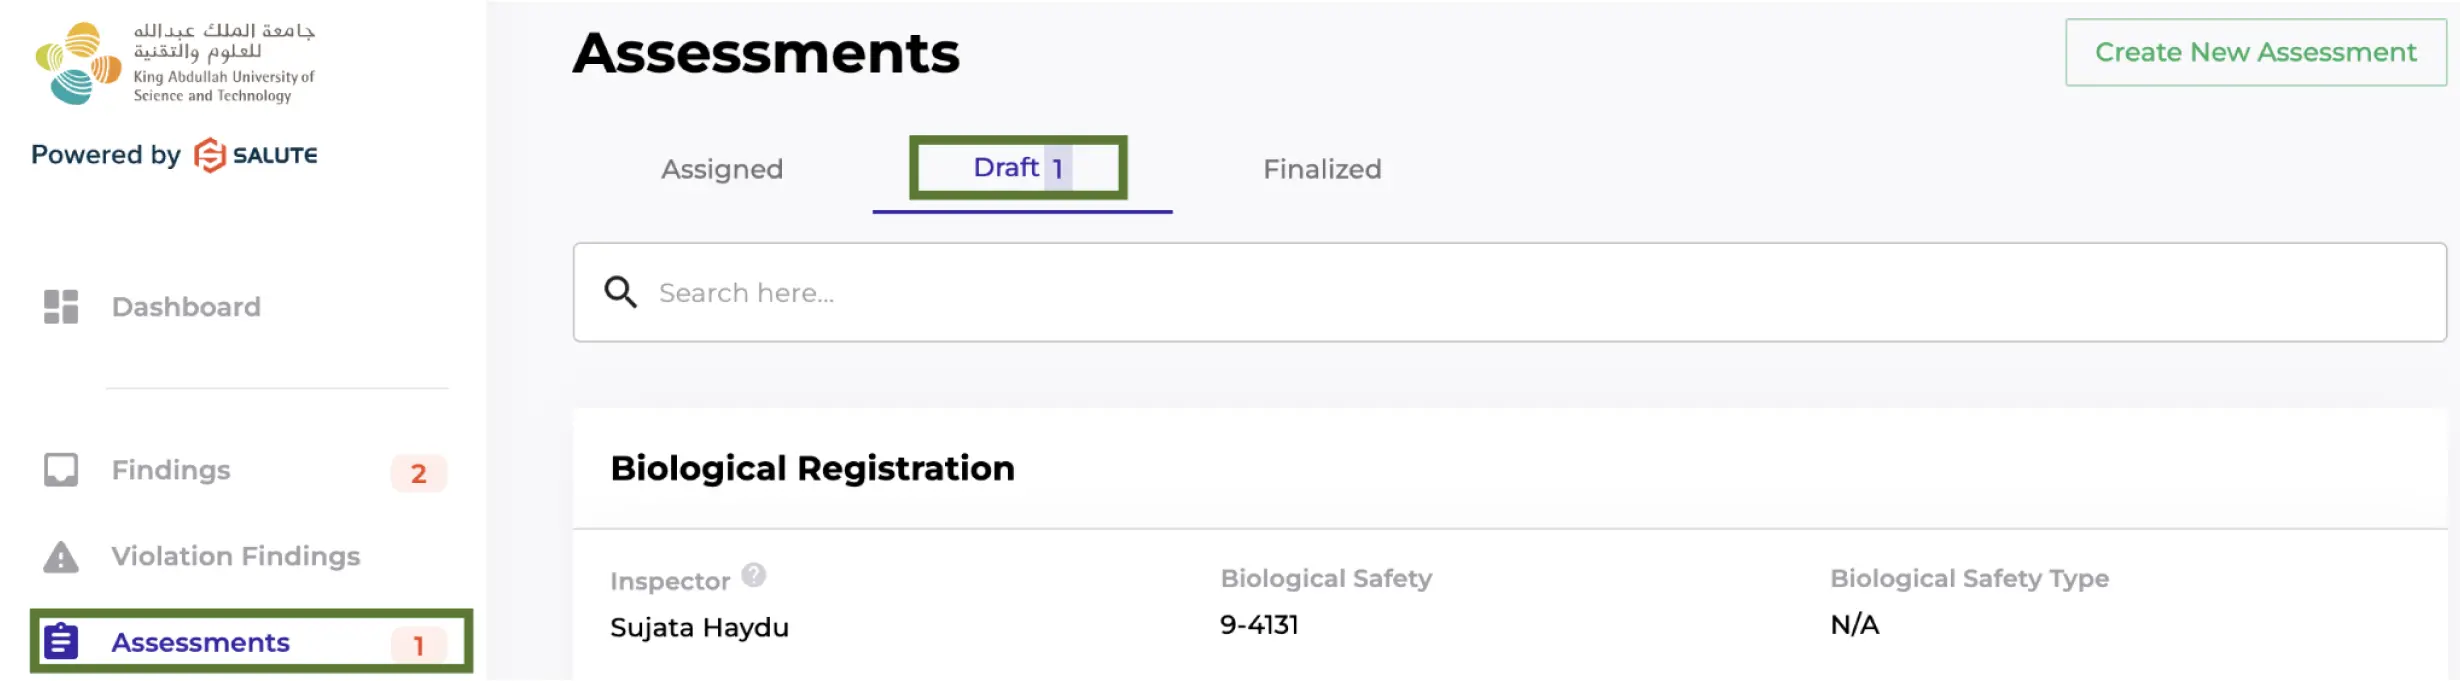Open Violation Findings menu item
The image size is (2460, 681).
(235, 557)
